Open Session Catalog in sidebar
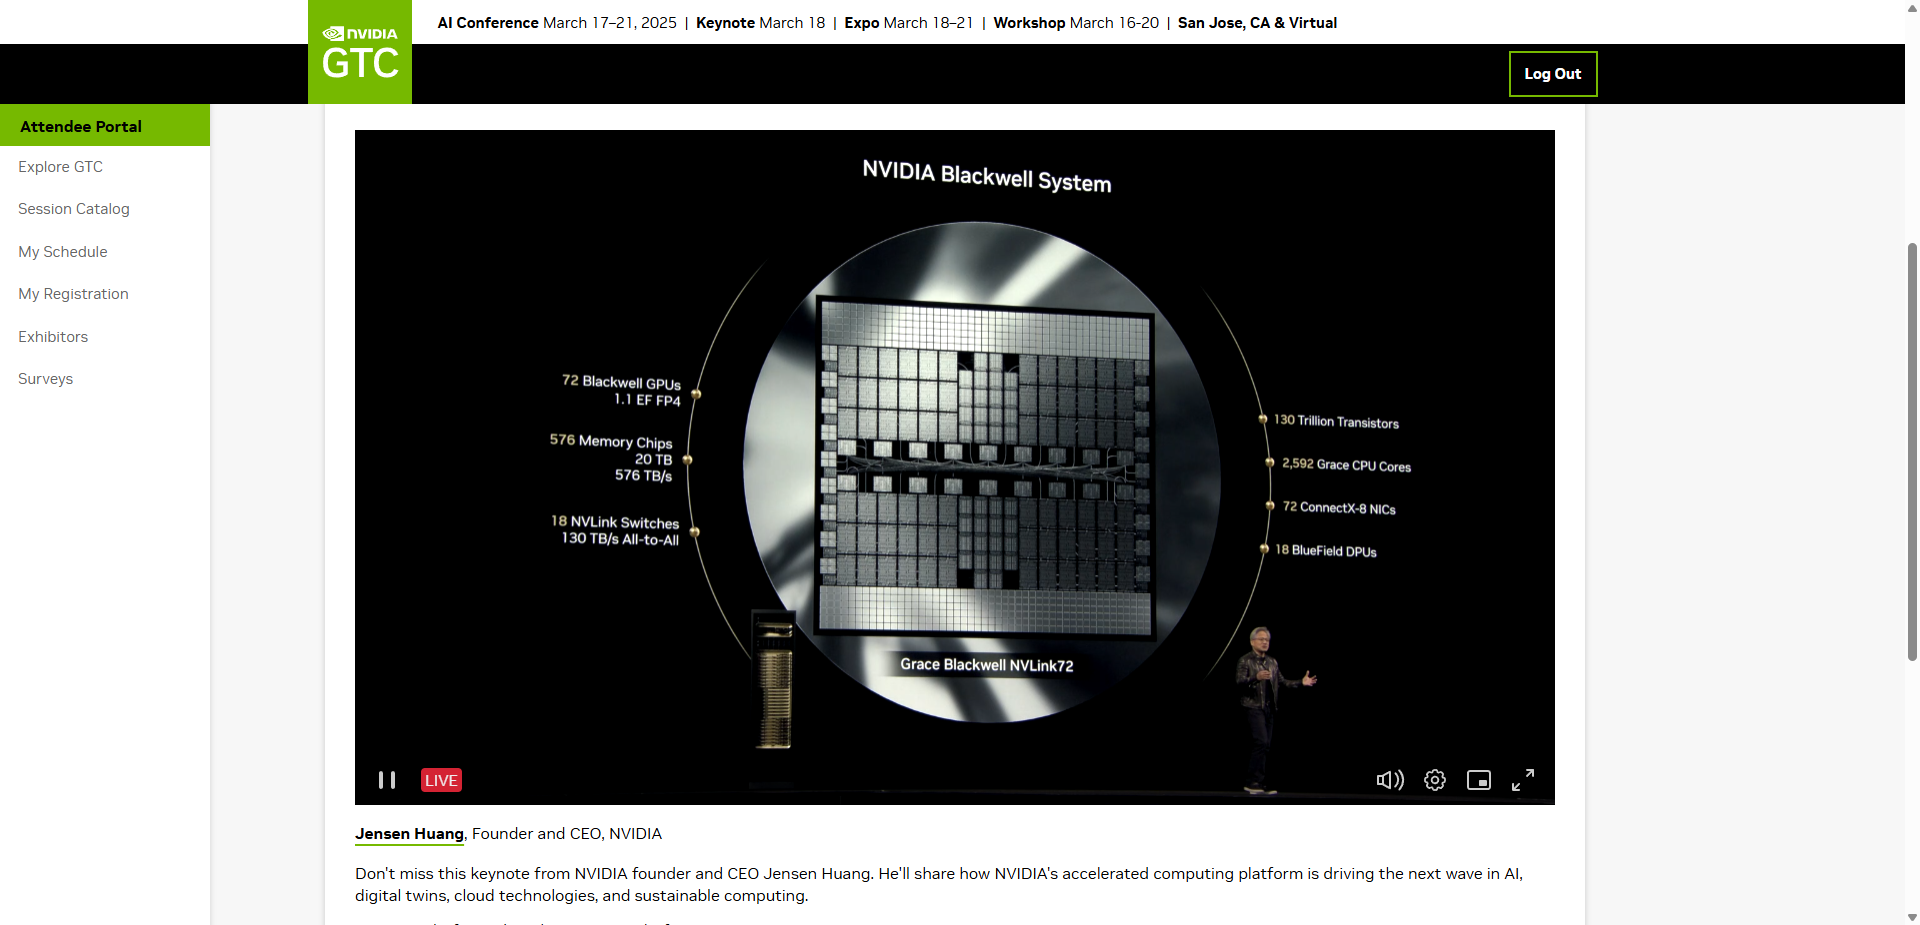 [x=74, y=209]
